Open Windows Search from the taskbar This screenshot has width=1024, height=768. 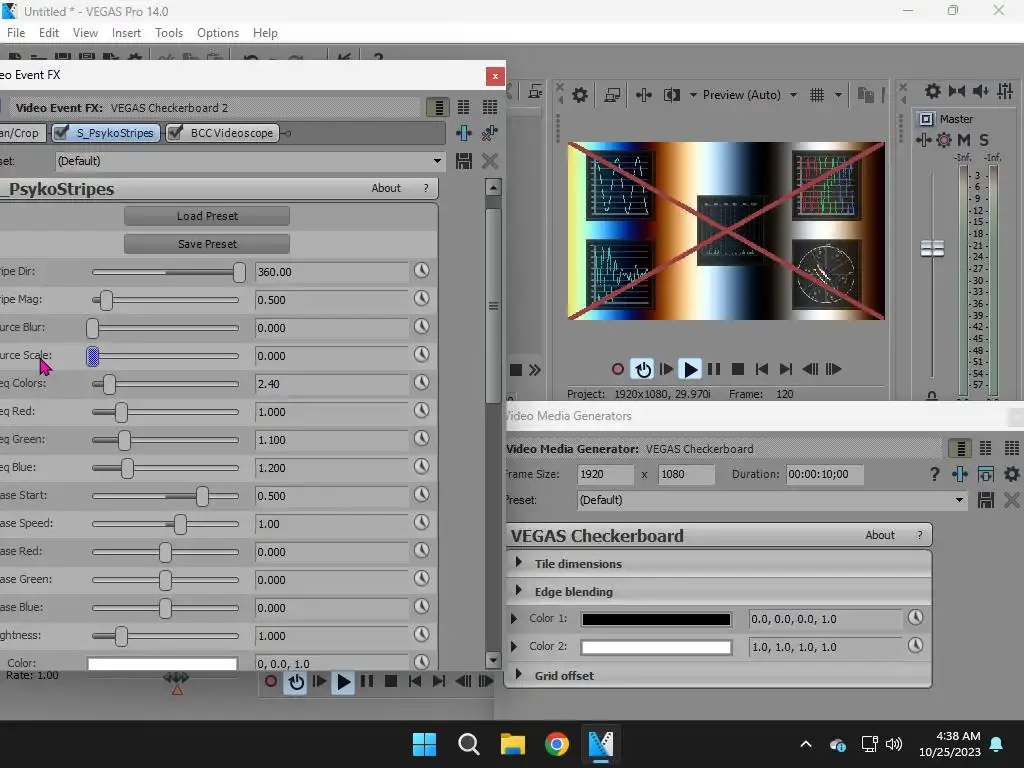point(469,744)
